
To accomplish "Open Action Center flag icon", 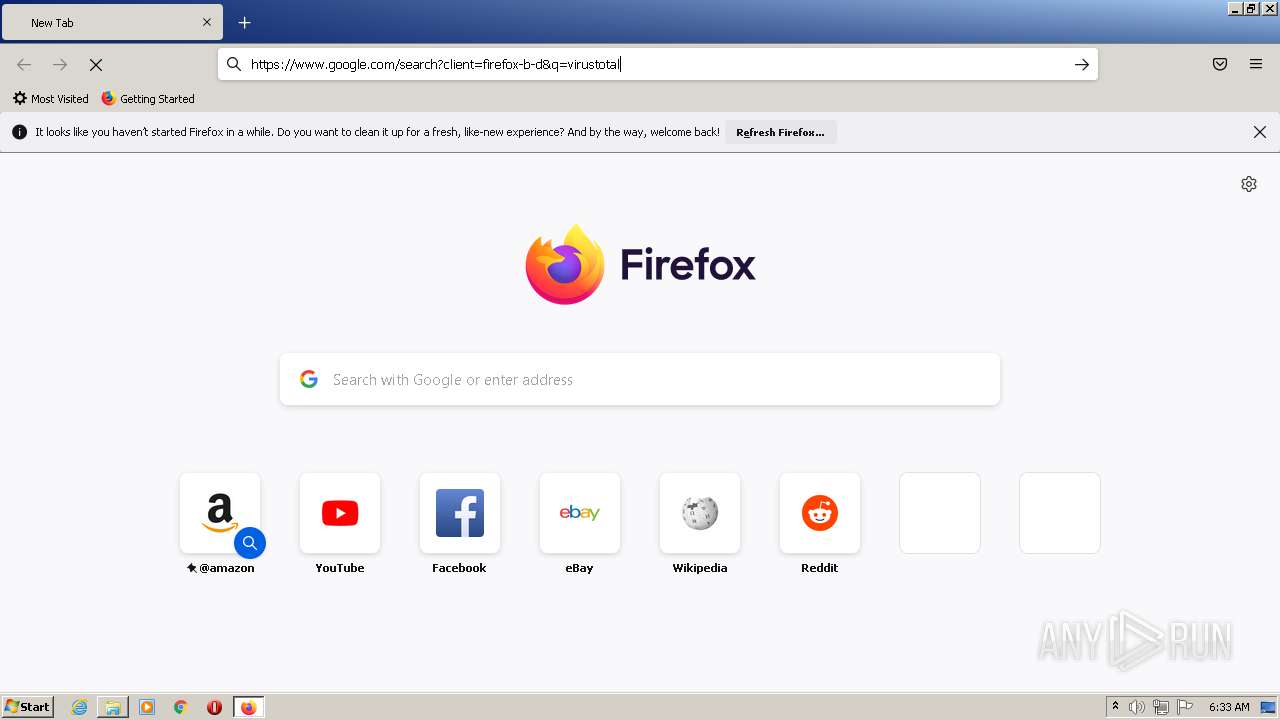I will coord(1185,707).
